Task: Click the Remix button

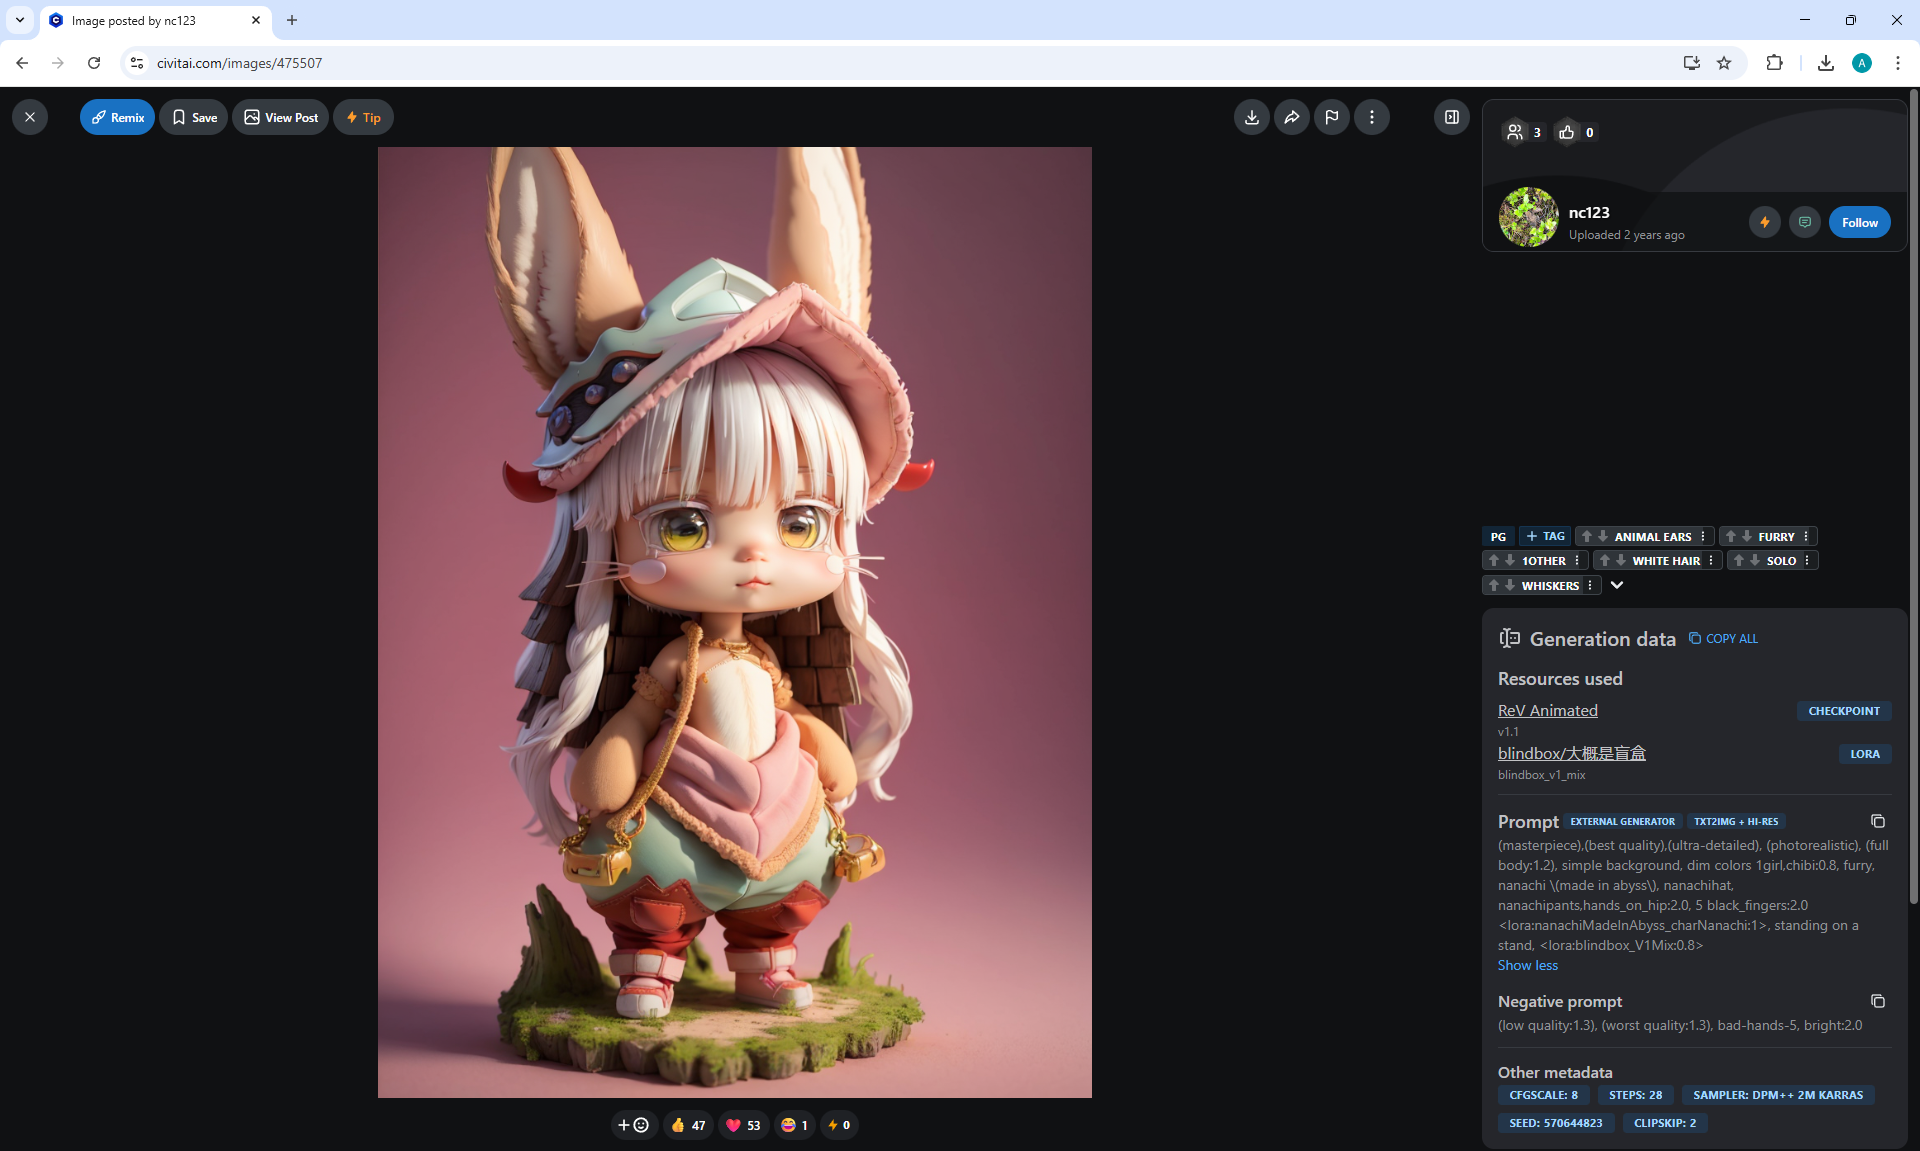Action: tap(117, 117)
